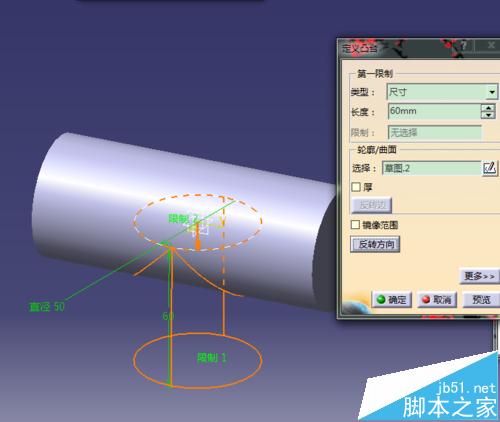Increase the 长度 value with the up arrow

488,108
